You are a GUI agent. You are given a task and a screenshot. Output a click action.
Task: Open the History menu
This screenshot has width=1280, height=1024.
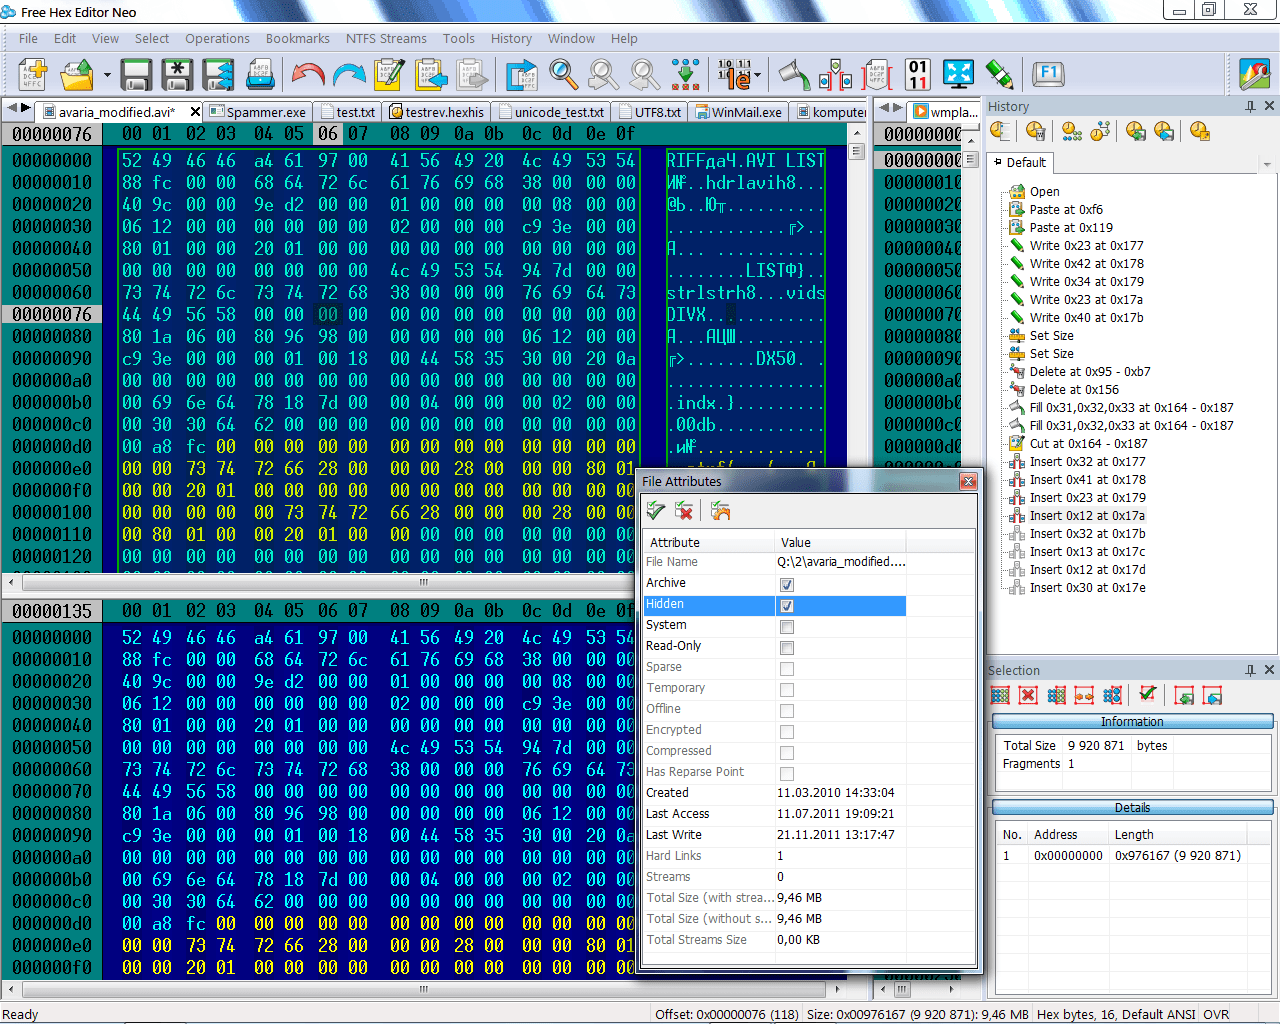coord(511,38)
